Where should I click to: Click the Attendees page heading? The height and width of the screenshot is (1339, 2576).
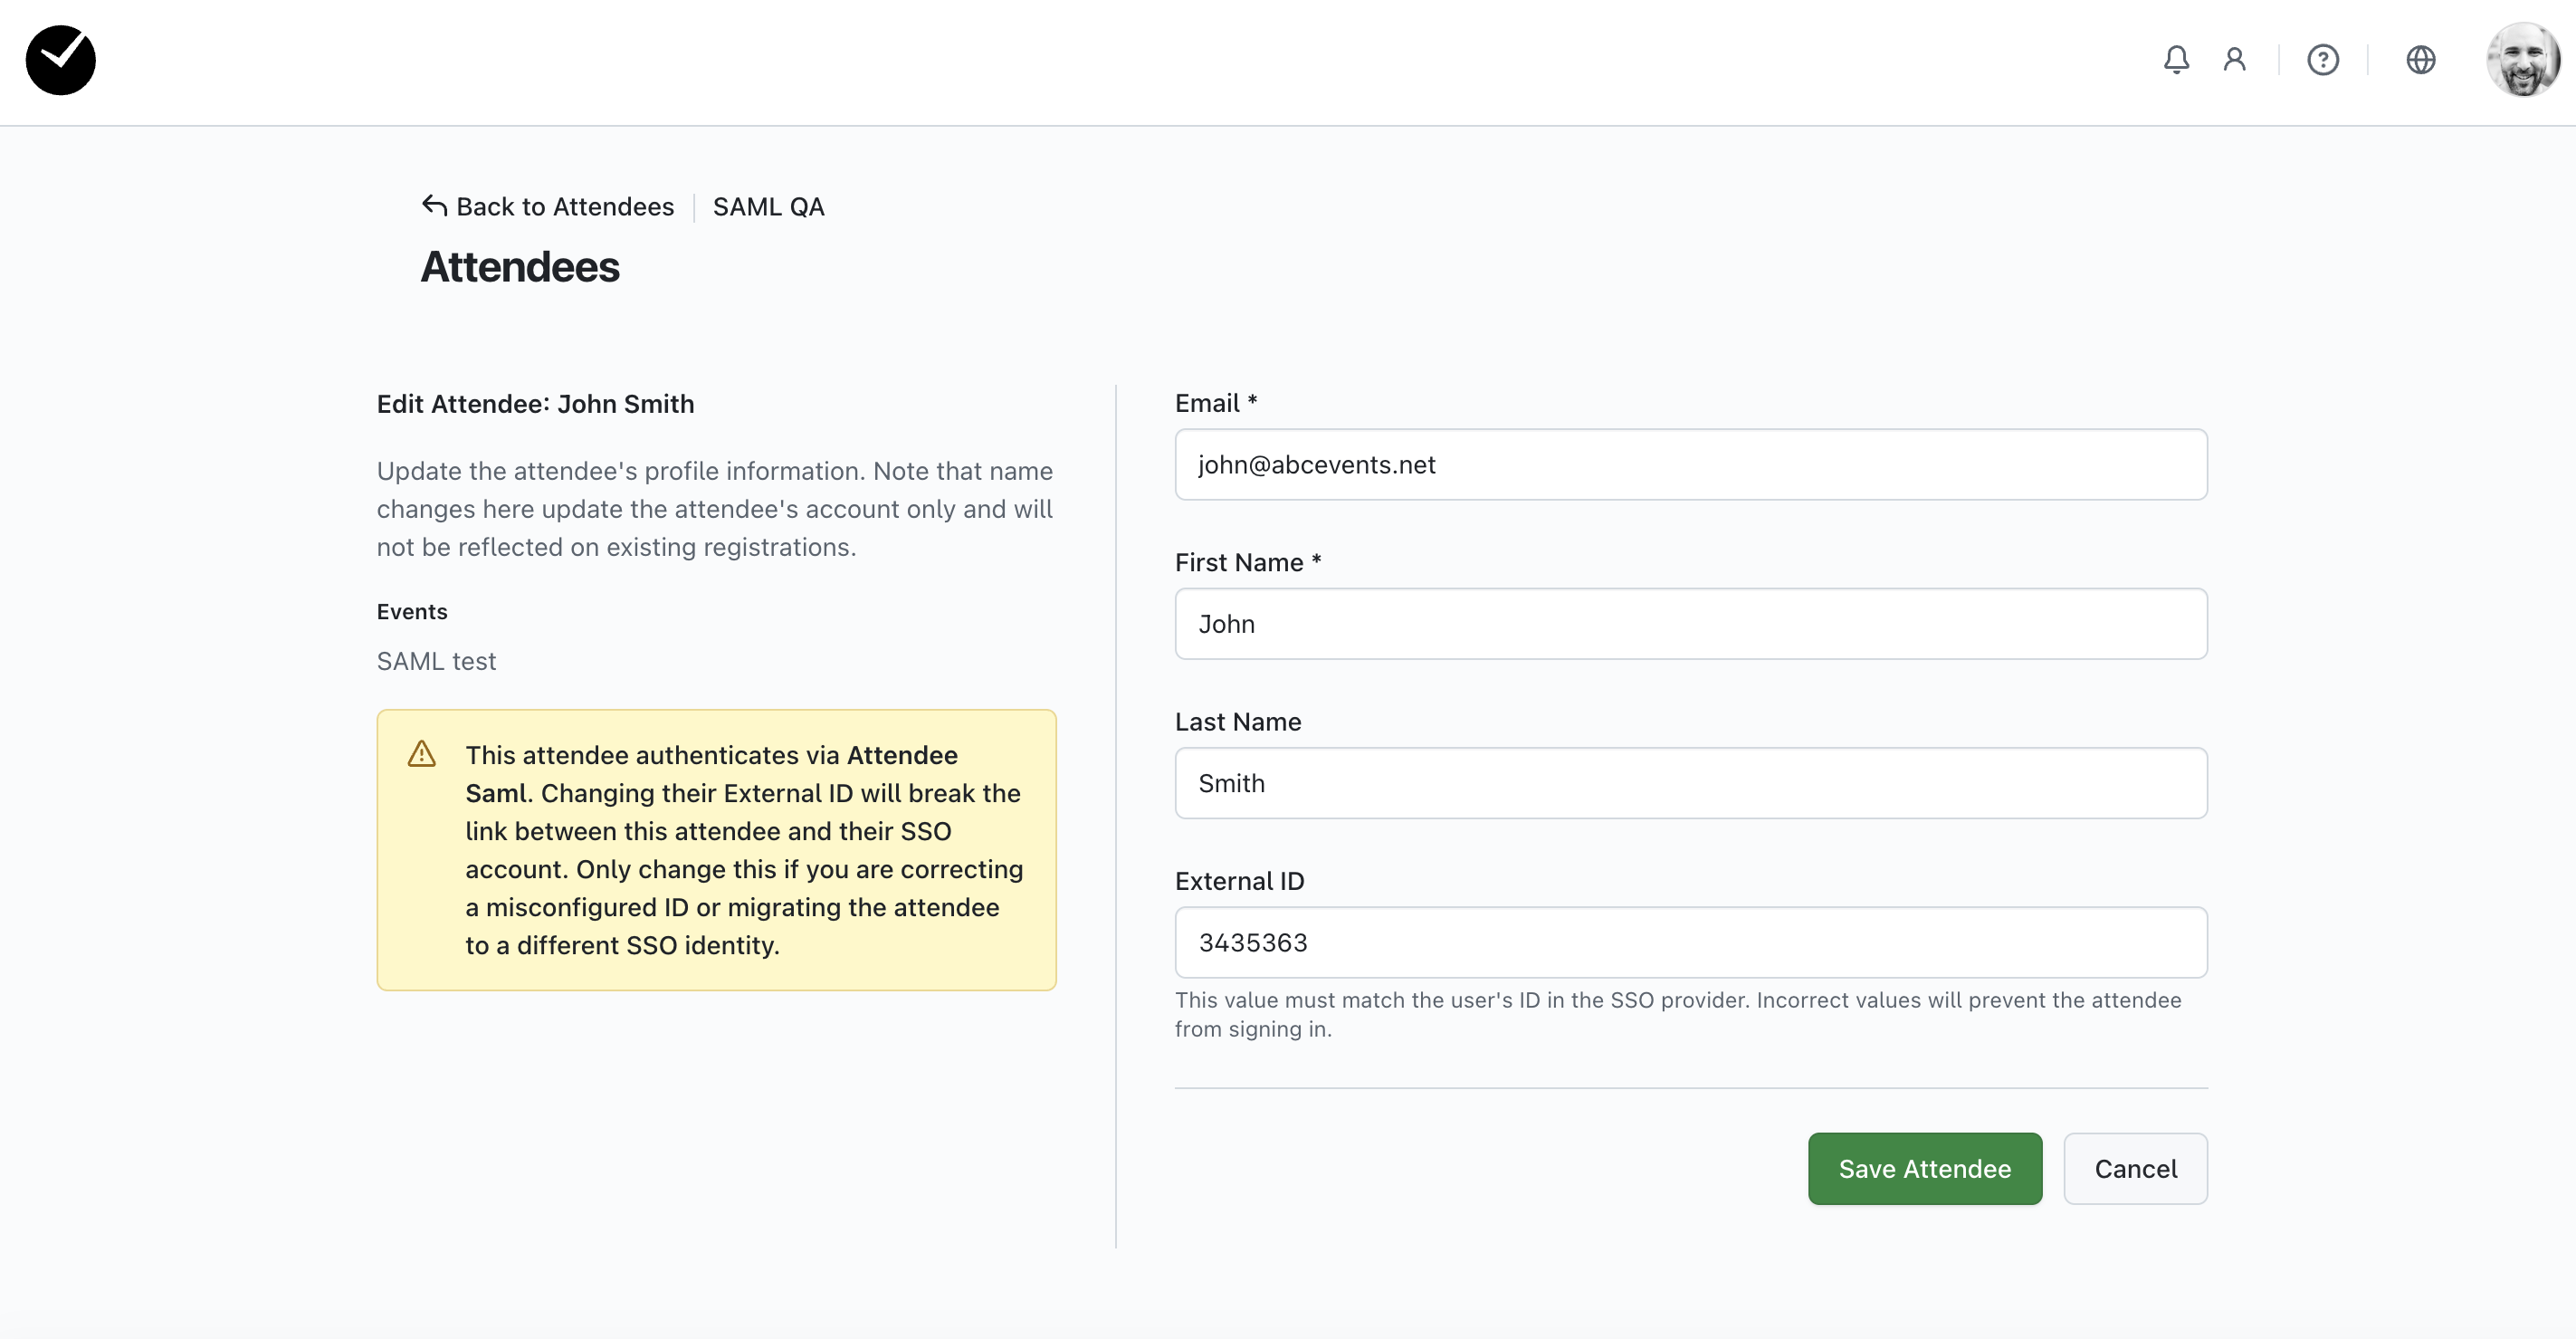click(x=520, y=267)
